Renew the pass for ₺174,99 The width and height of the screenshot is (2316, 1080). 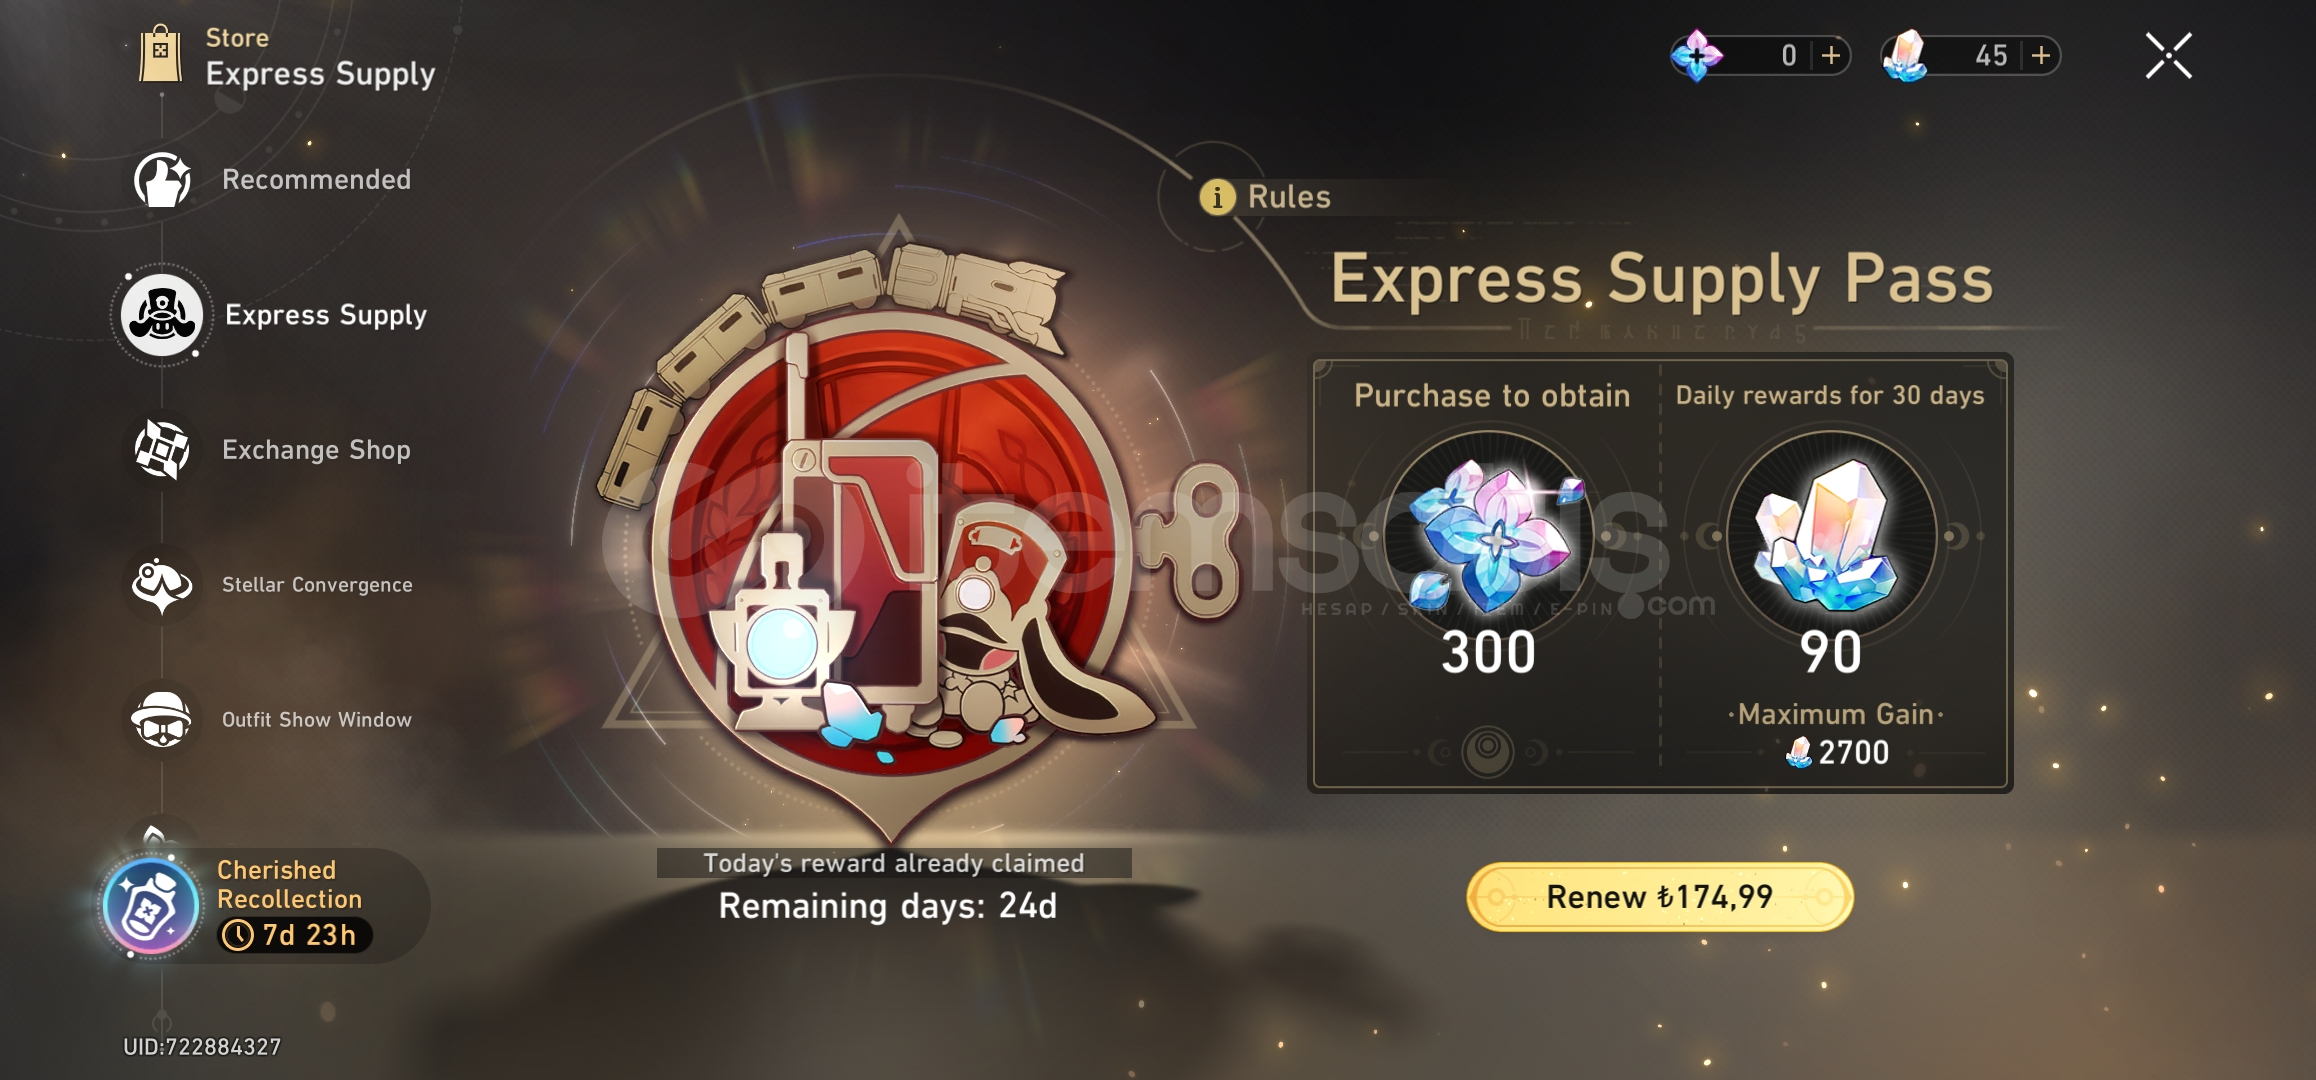click(1659, 897)
